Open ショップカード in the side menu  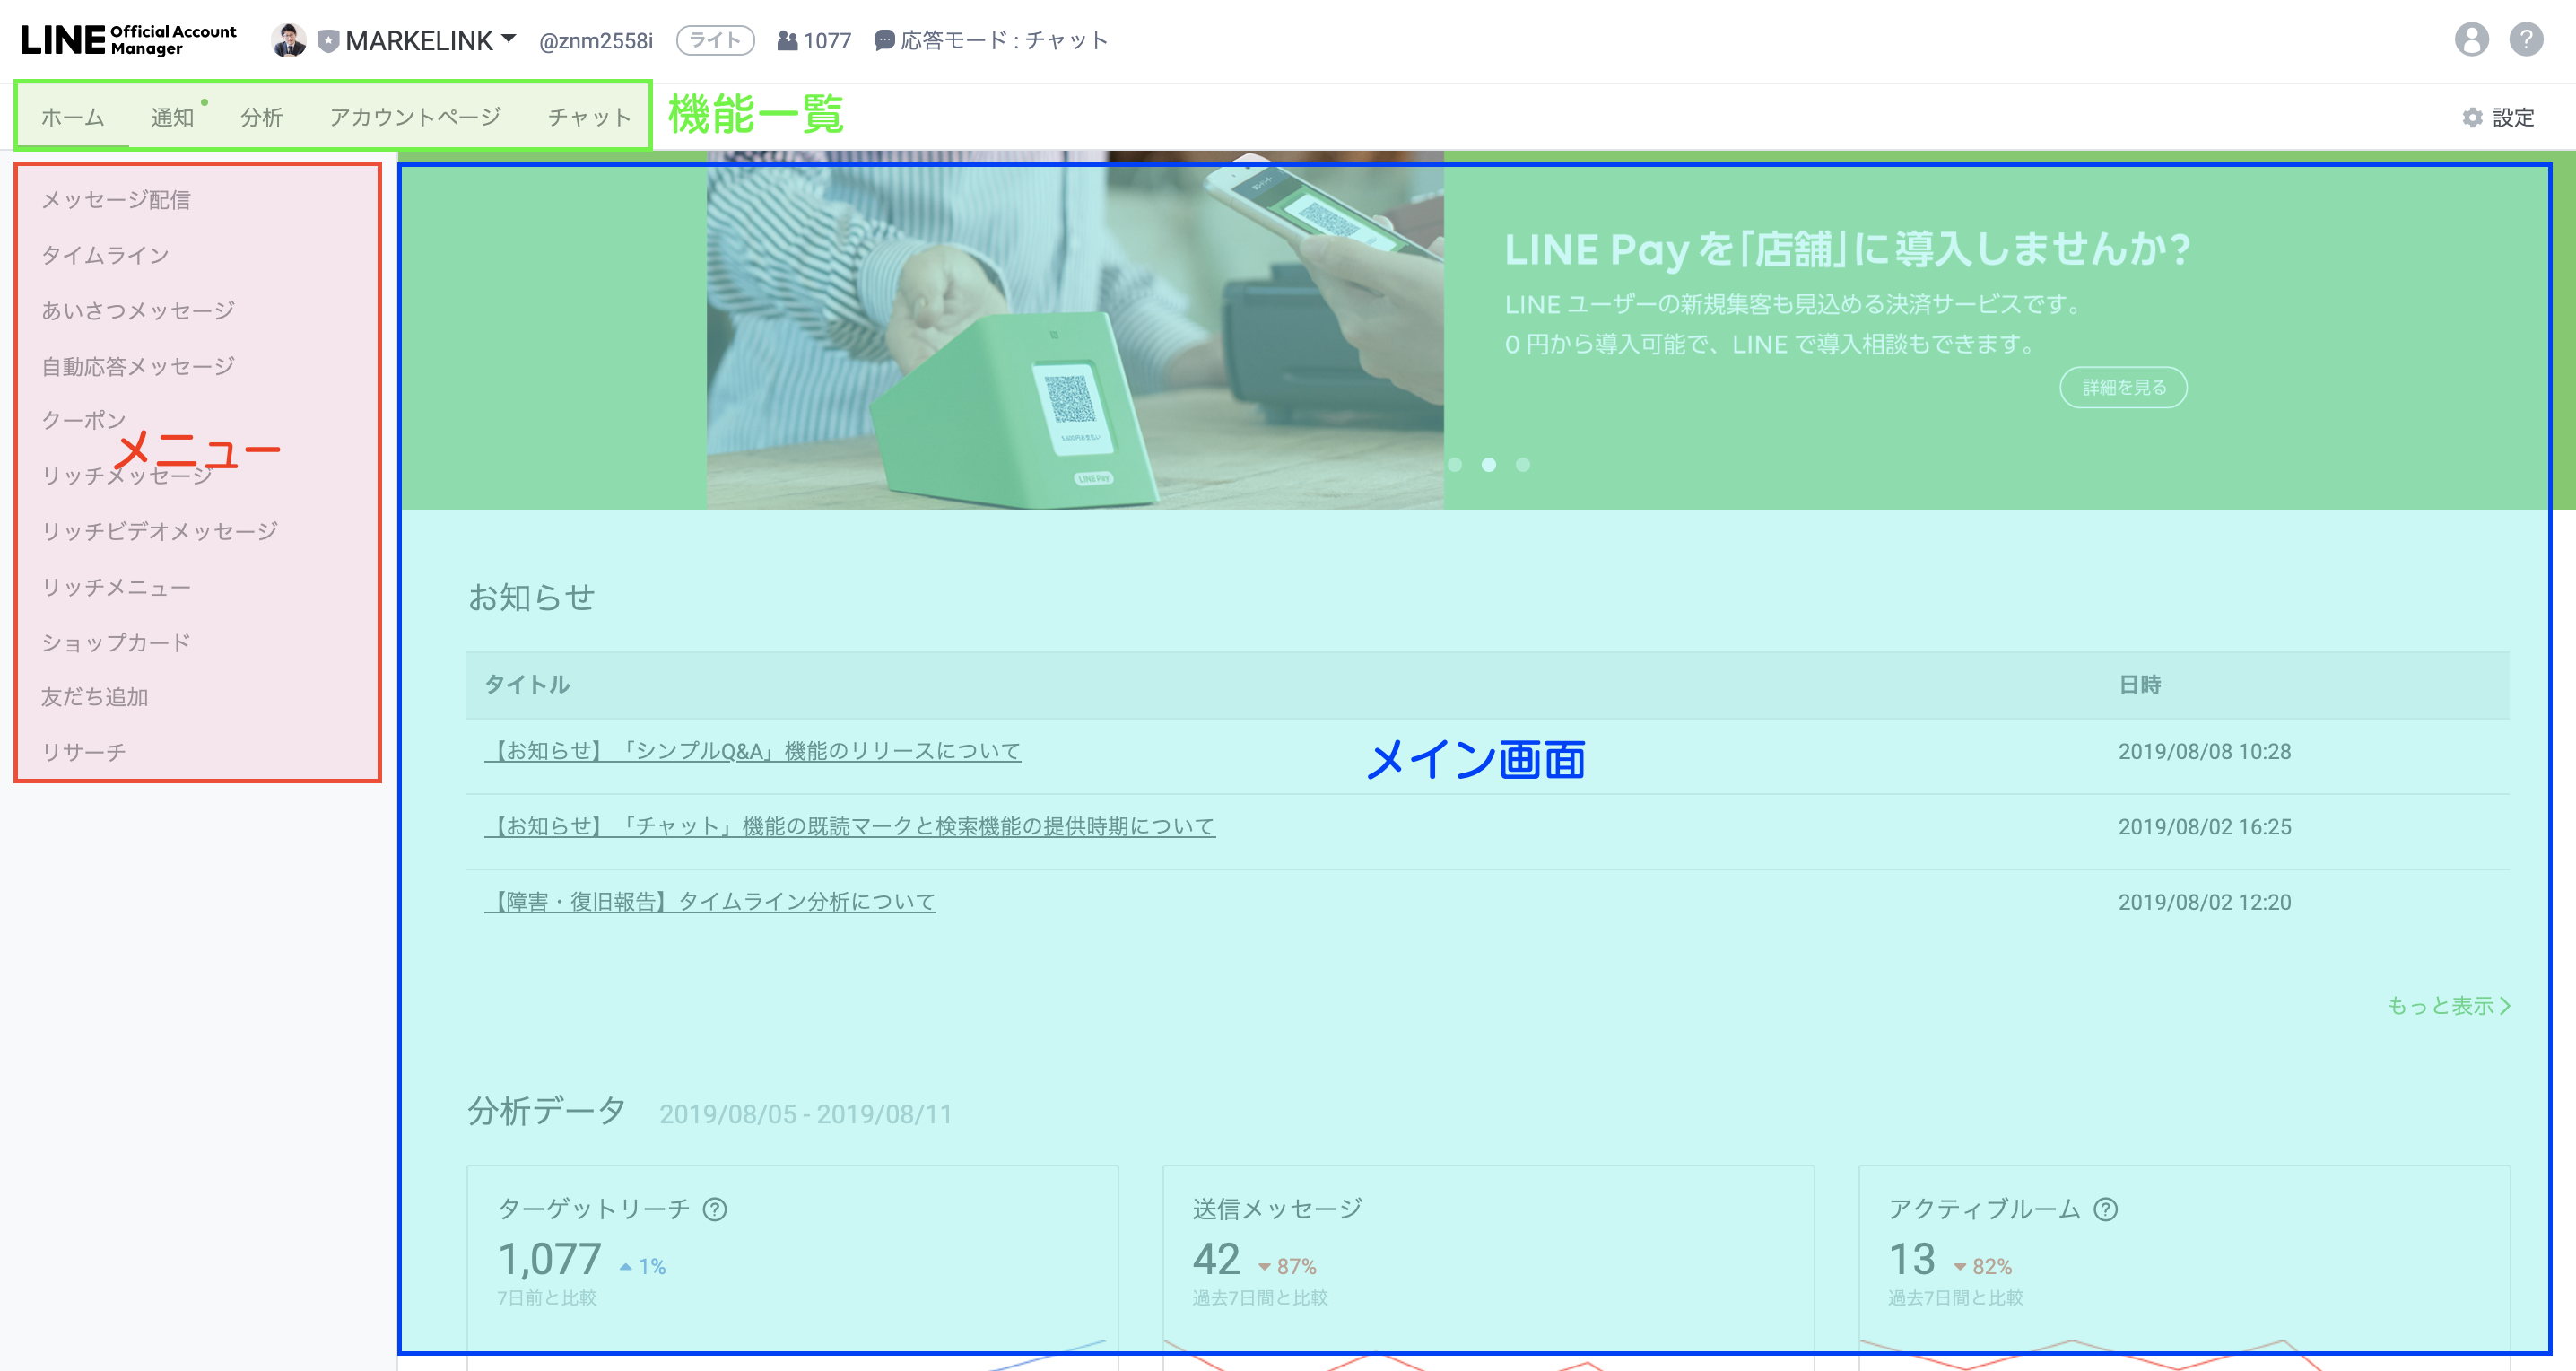(116, 642)
